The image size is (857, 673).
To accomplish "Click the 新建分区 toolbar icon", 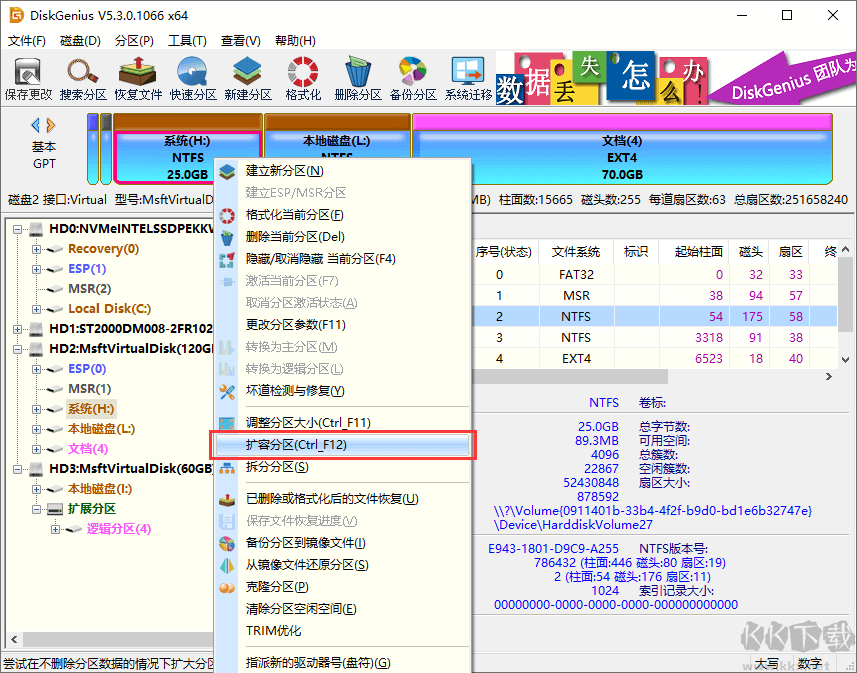I will point(248,79).
